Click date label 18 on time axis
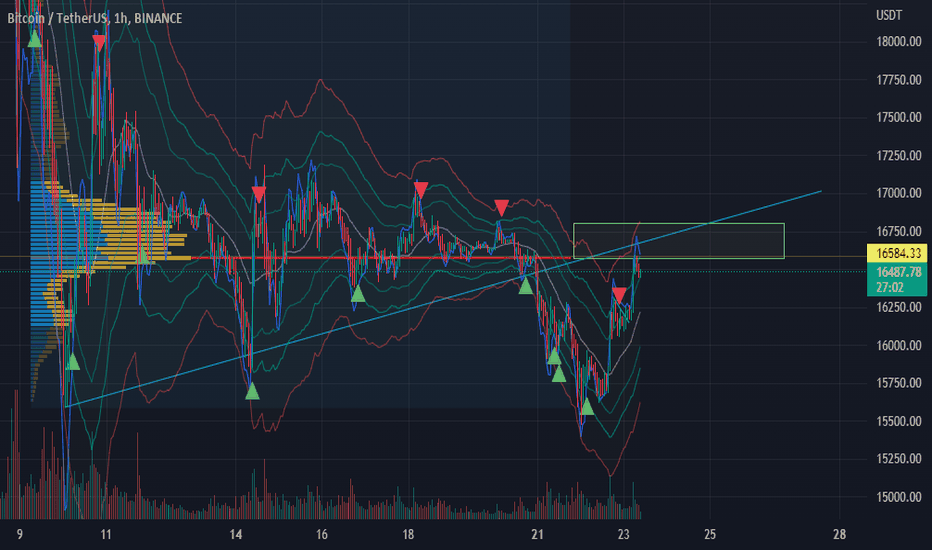Screen dimensions: 932x550 point(408,535)
